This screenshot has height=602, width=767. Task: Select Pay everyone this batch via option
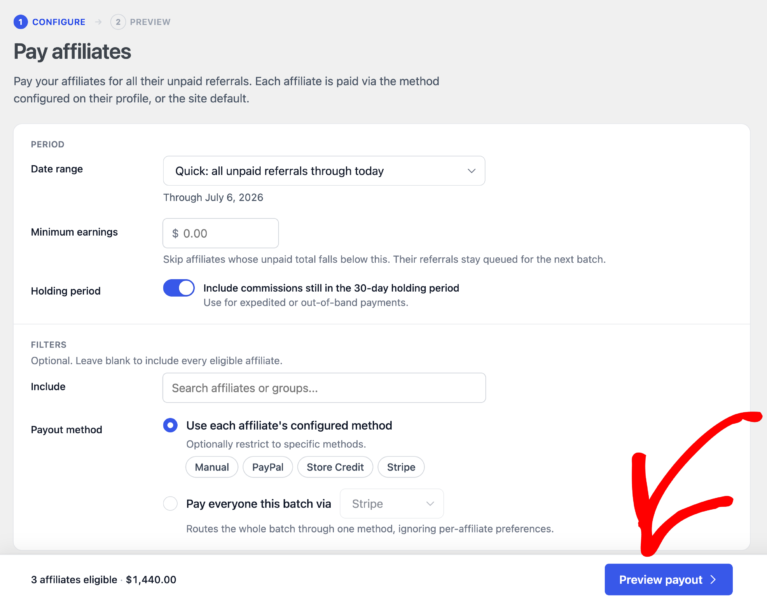coord(170,503)
